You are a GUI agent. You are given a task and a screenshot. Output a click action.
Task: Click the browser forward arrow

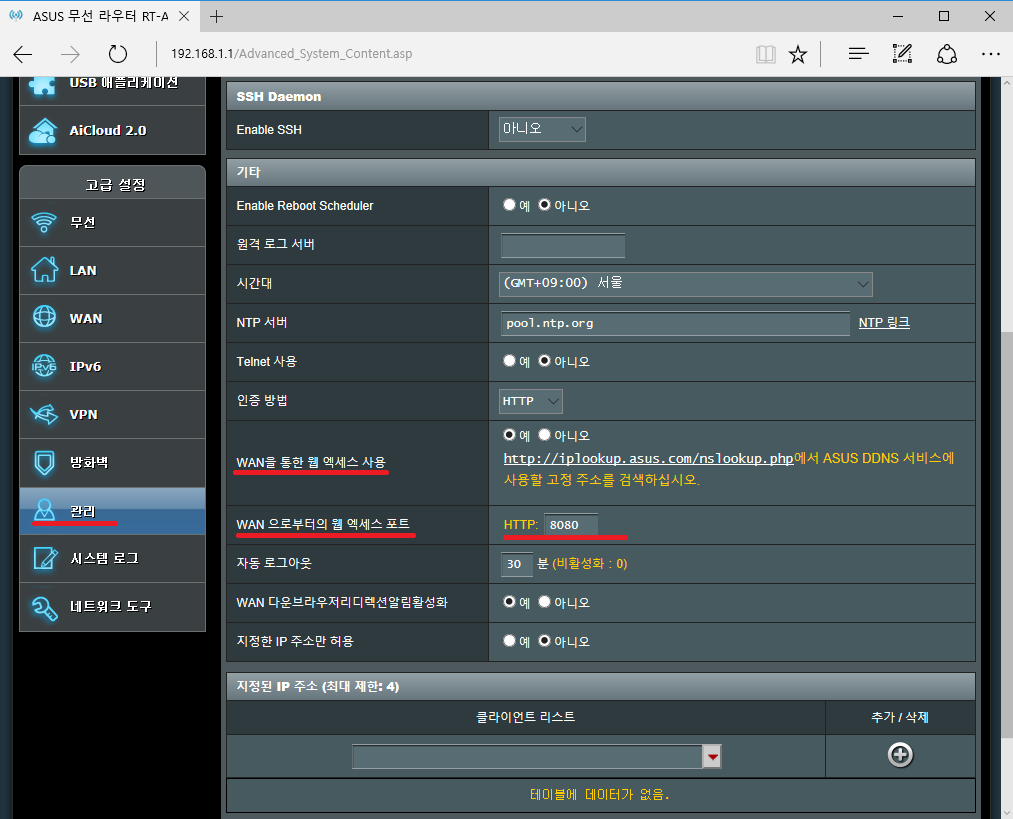point(70,54)
